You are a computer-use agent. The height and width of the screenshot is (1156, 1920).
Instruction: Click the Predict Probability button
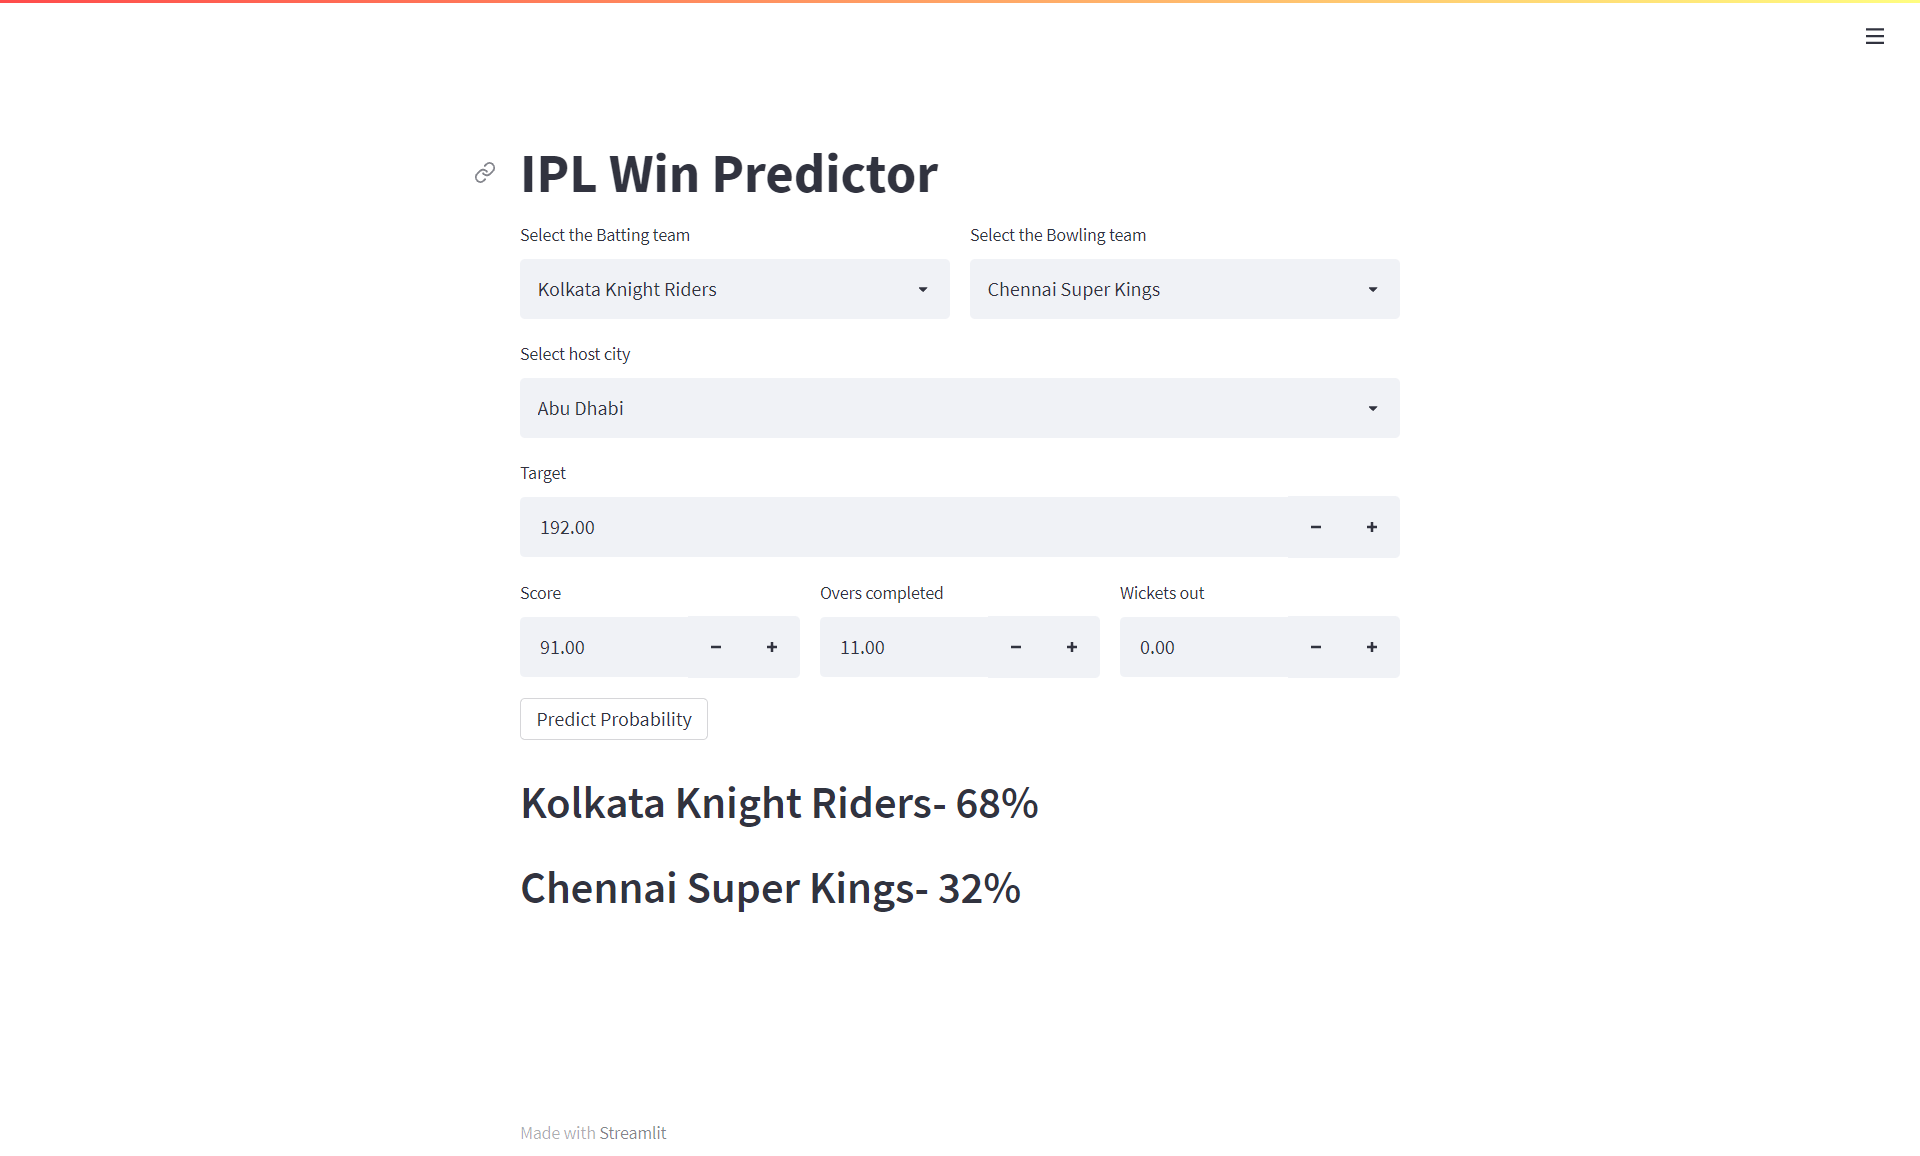coord(613,718)
